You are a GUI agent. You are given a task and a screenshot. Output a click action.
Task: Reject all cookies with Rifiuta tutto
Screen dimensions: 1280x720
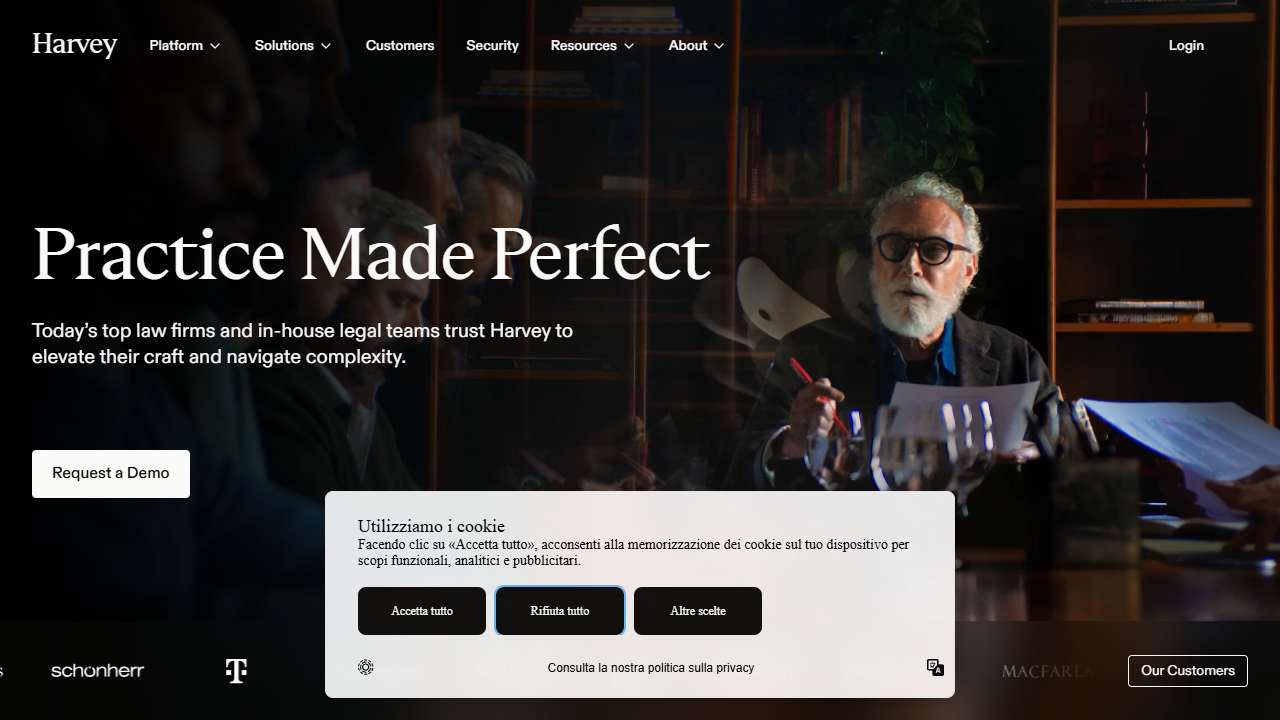point(560,611)
